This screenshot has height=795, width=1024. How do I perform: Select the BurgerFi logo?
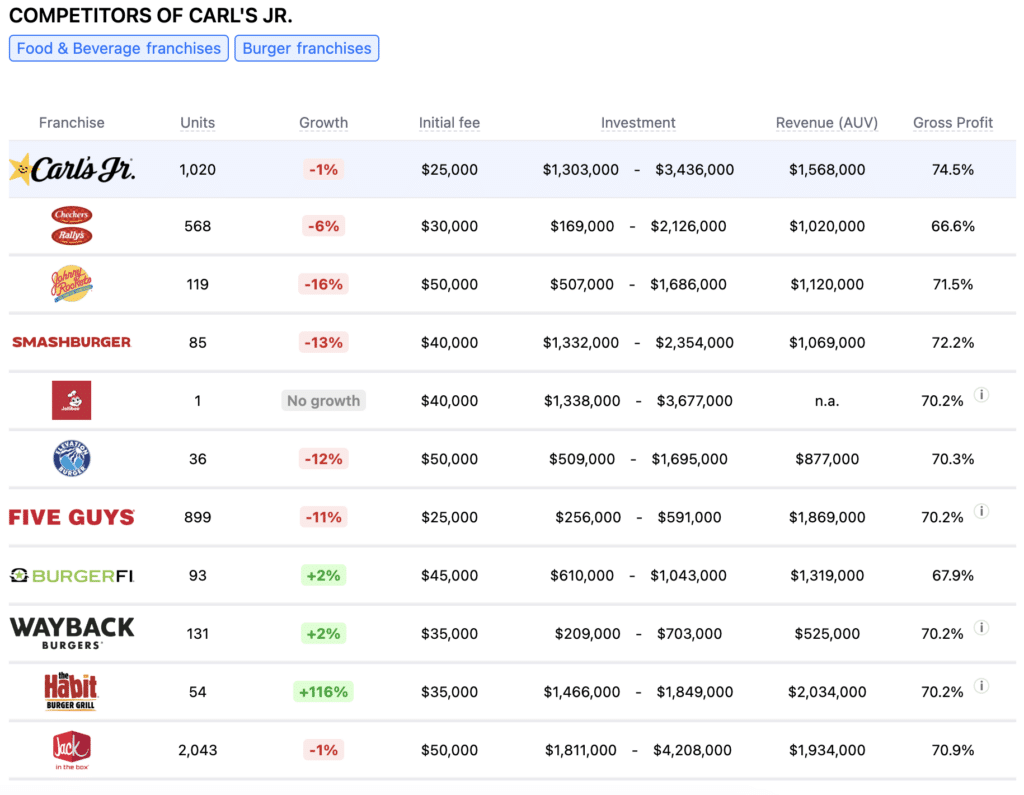point(72,575)
